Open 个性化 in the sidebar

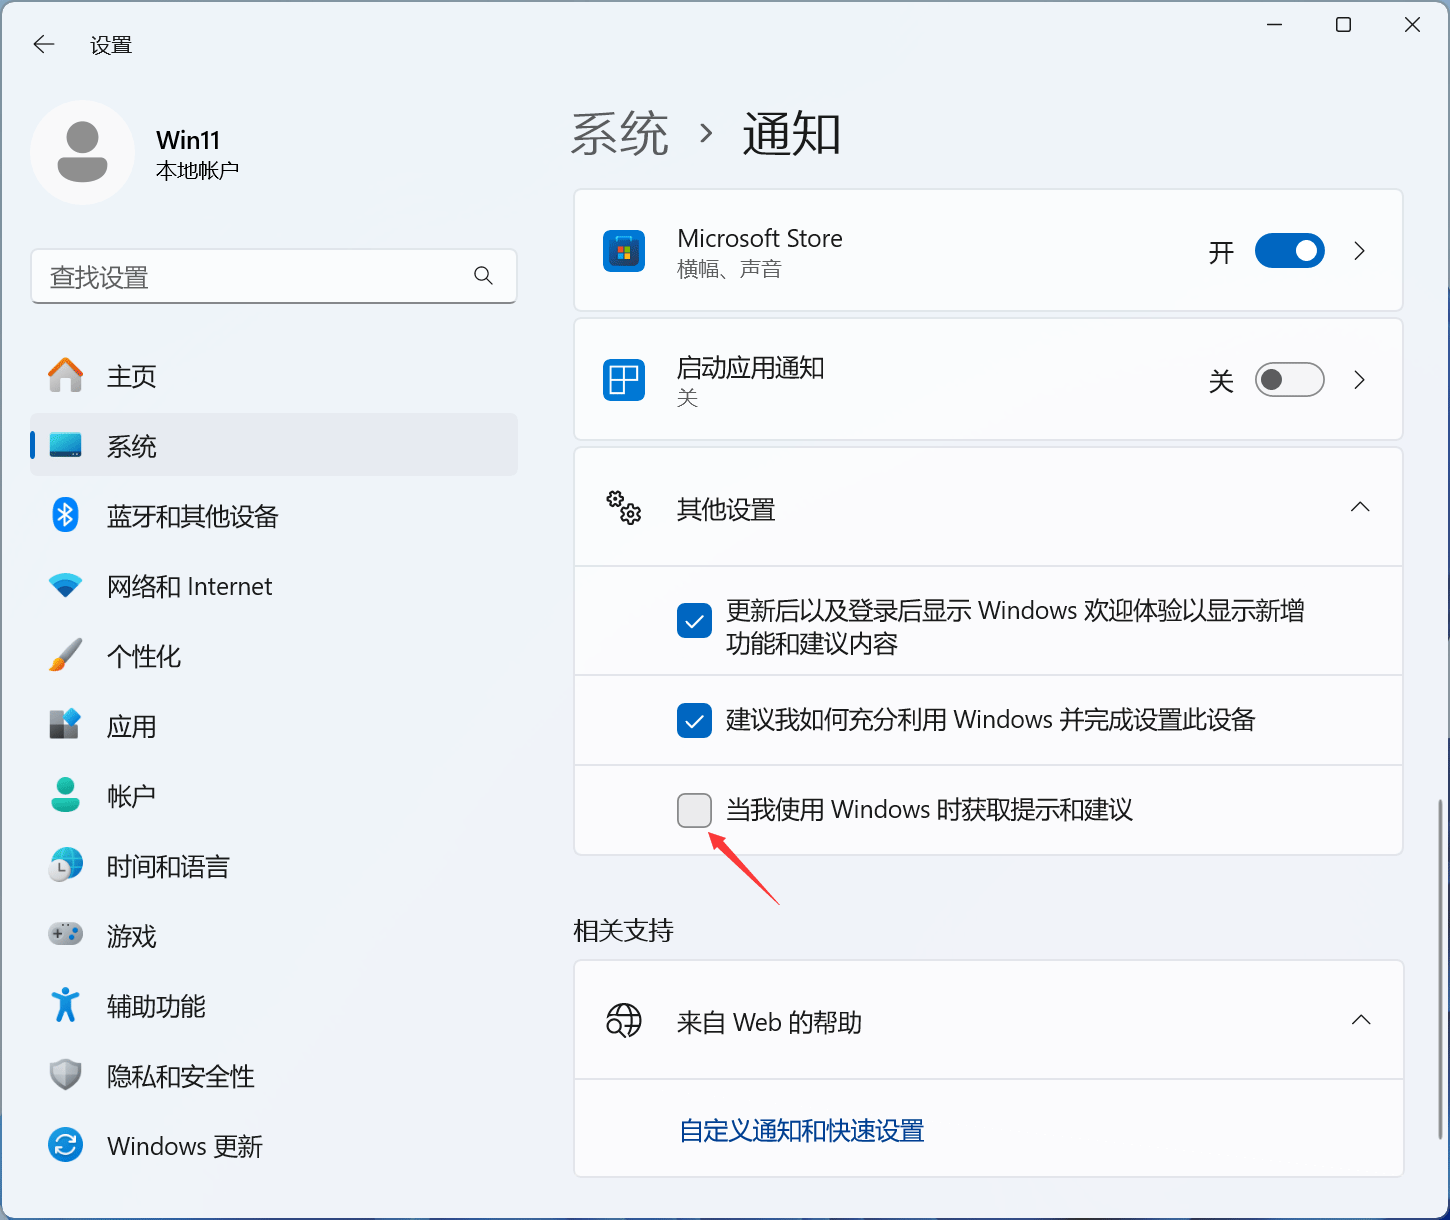pyautogui.click(x=144, y=656)
